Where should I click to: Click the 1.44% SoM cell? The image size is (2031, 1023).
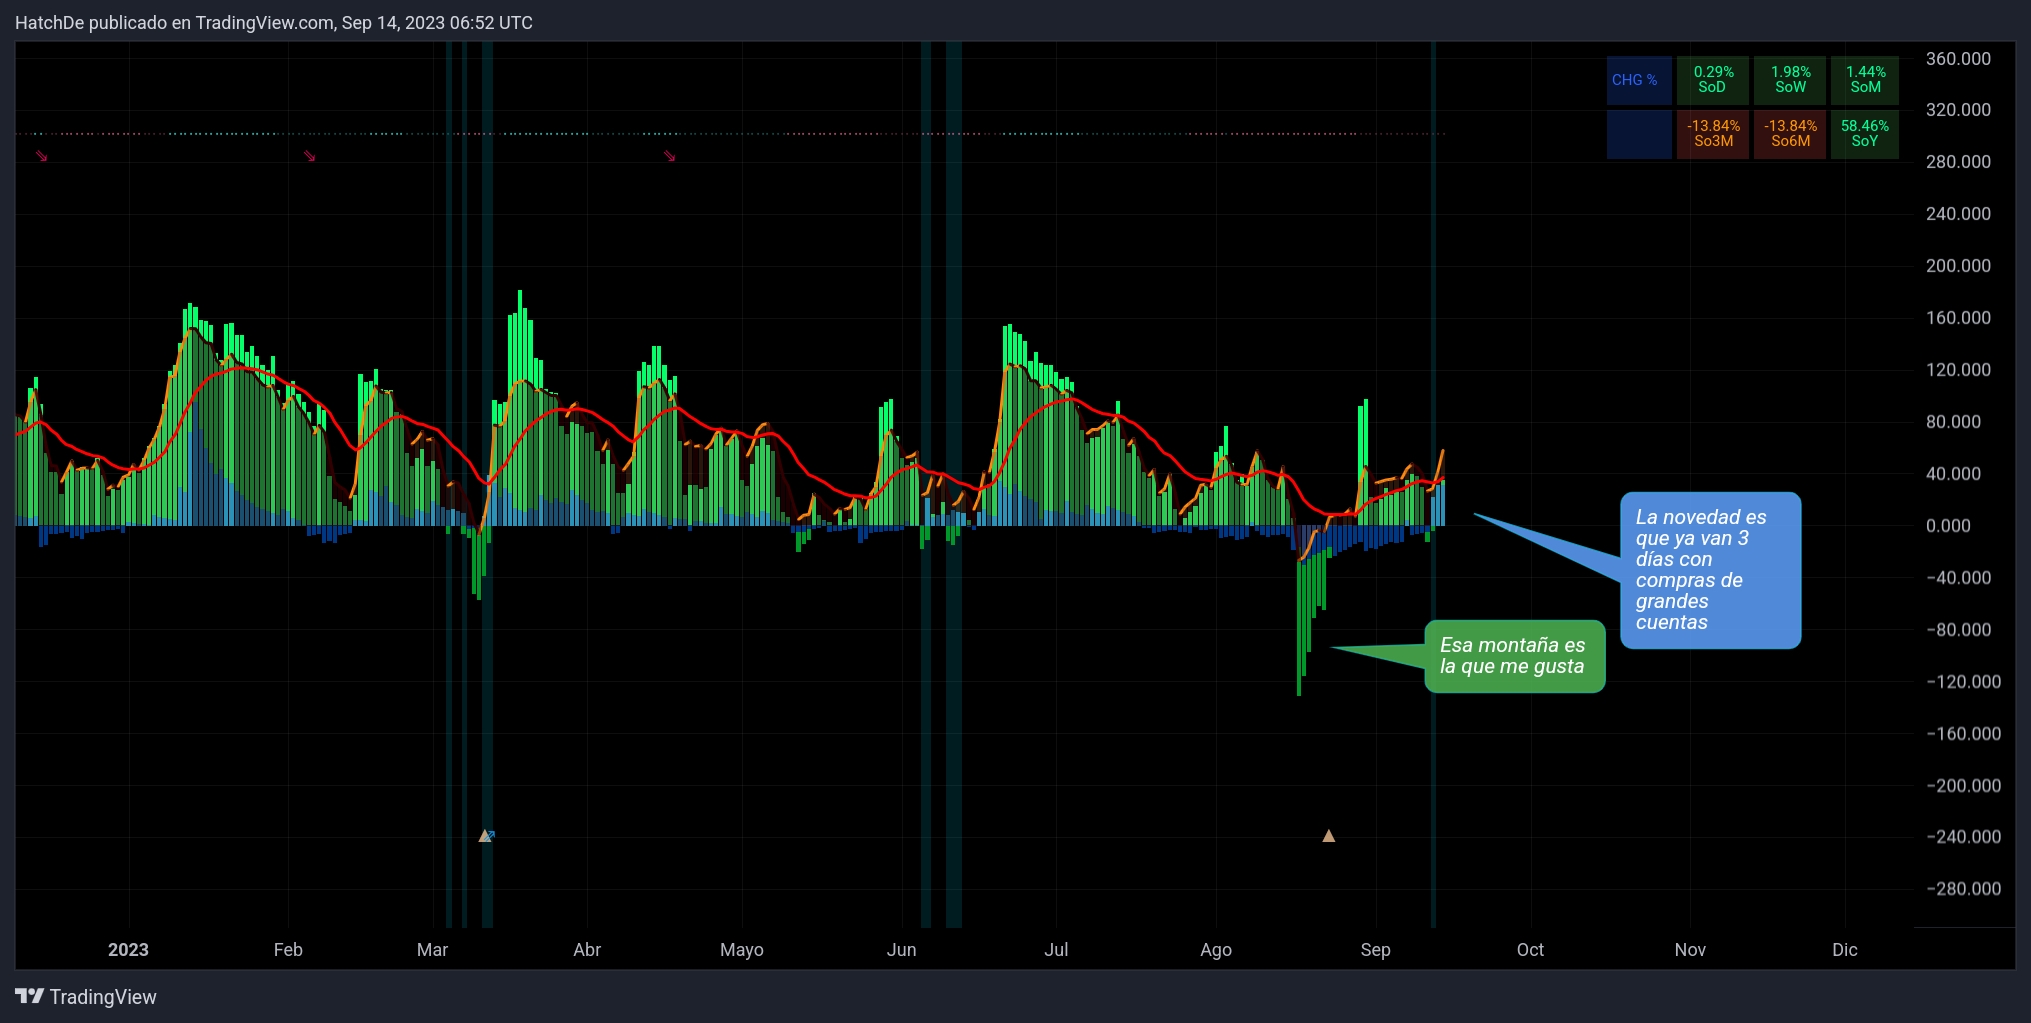point(1865,80)
